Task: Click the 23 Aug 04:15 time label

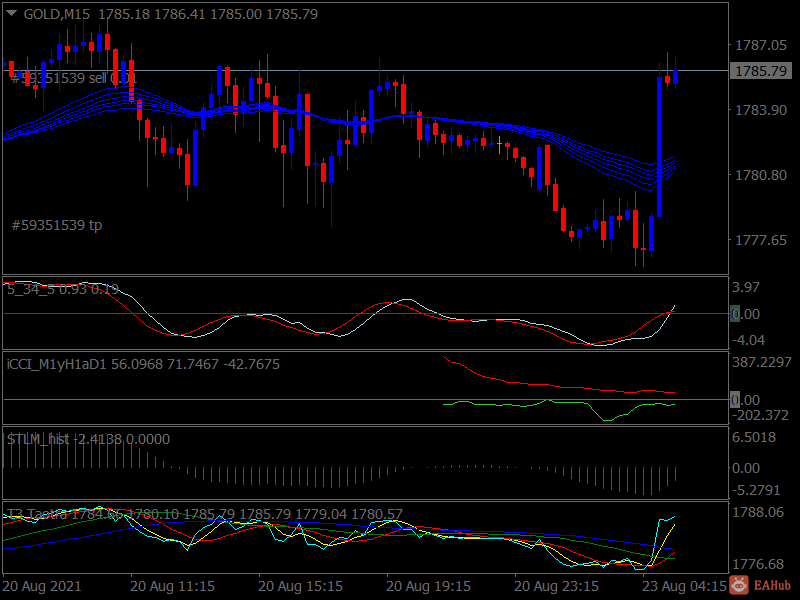Action: [684, 586]
